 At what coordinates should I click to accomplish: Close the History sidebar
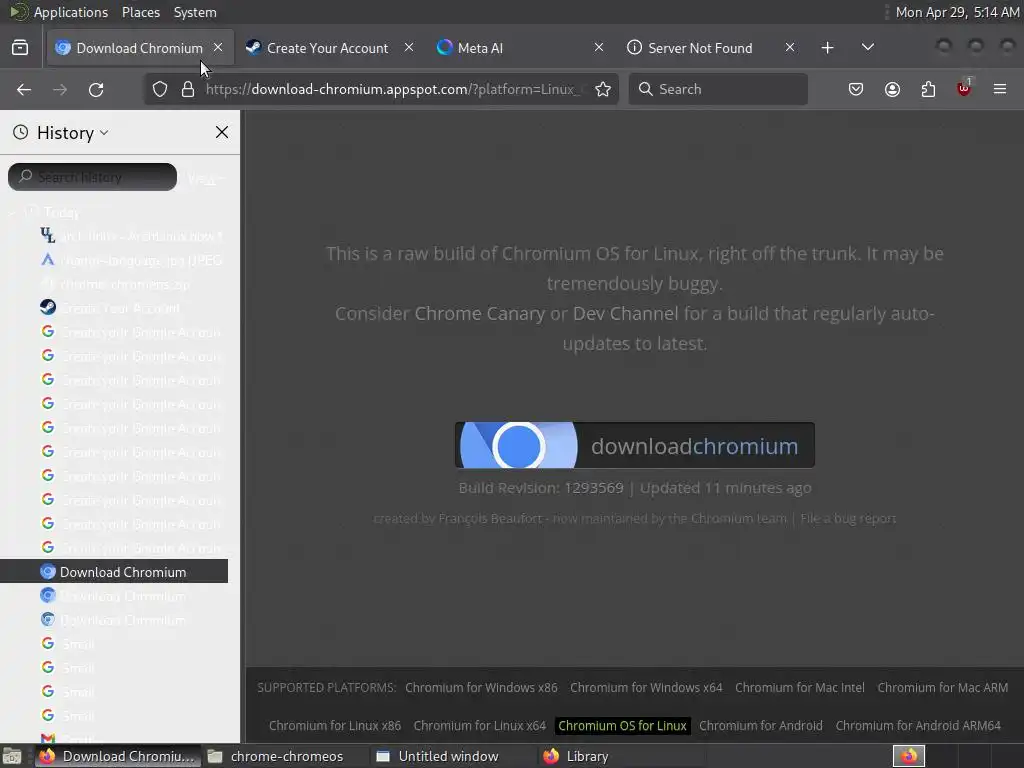tap(222, 133)
